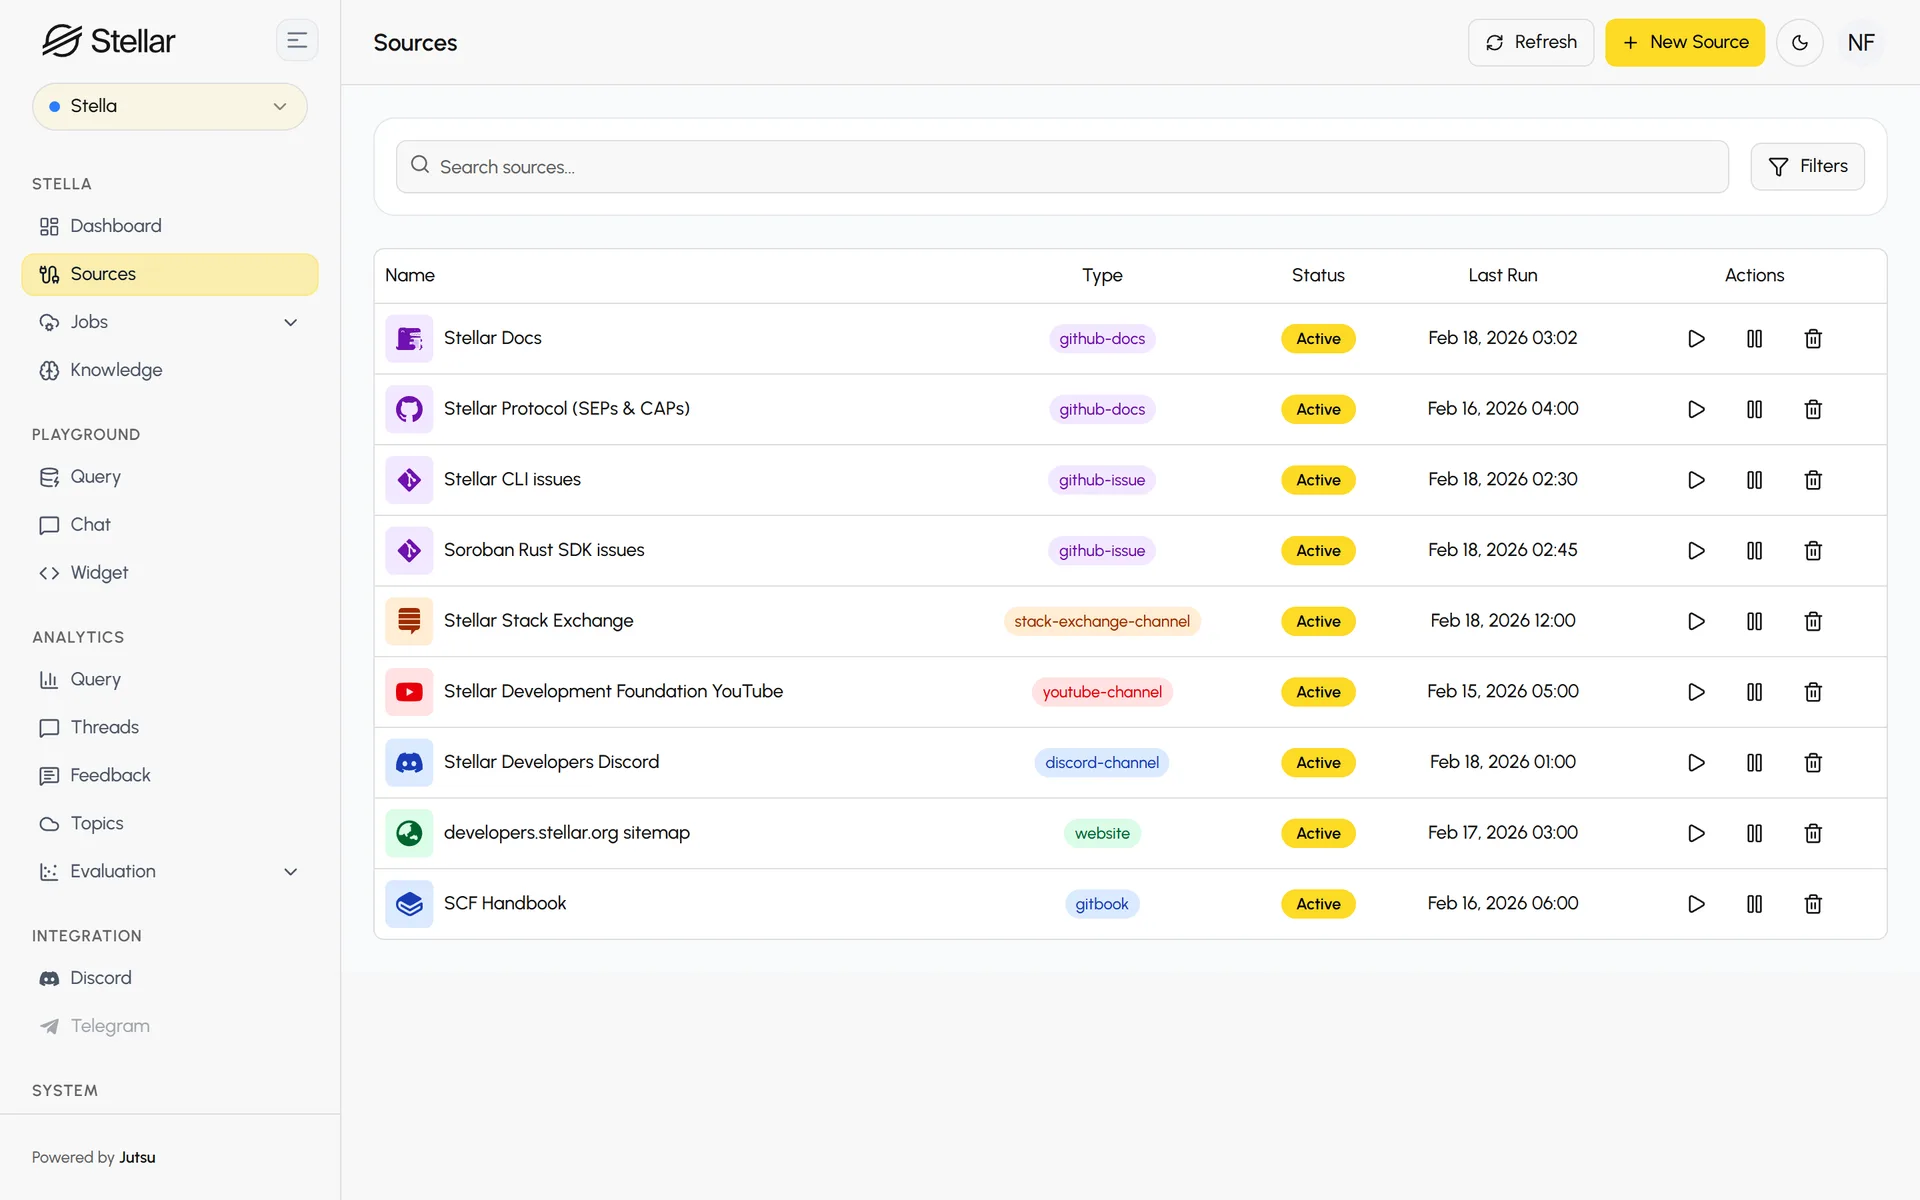
Task: Open the Widget playground page
Action: click(x=170, y=573)
